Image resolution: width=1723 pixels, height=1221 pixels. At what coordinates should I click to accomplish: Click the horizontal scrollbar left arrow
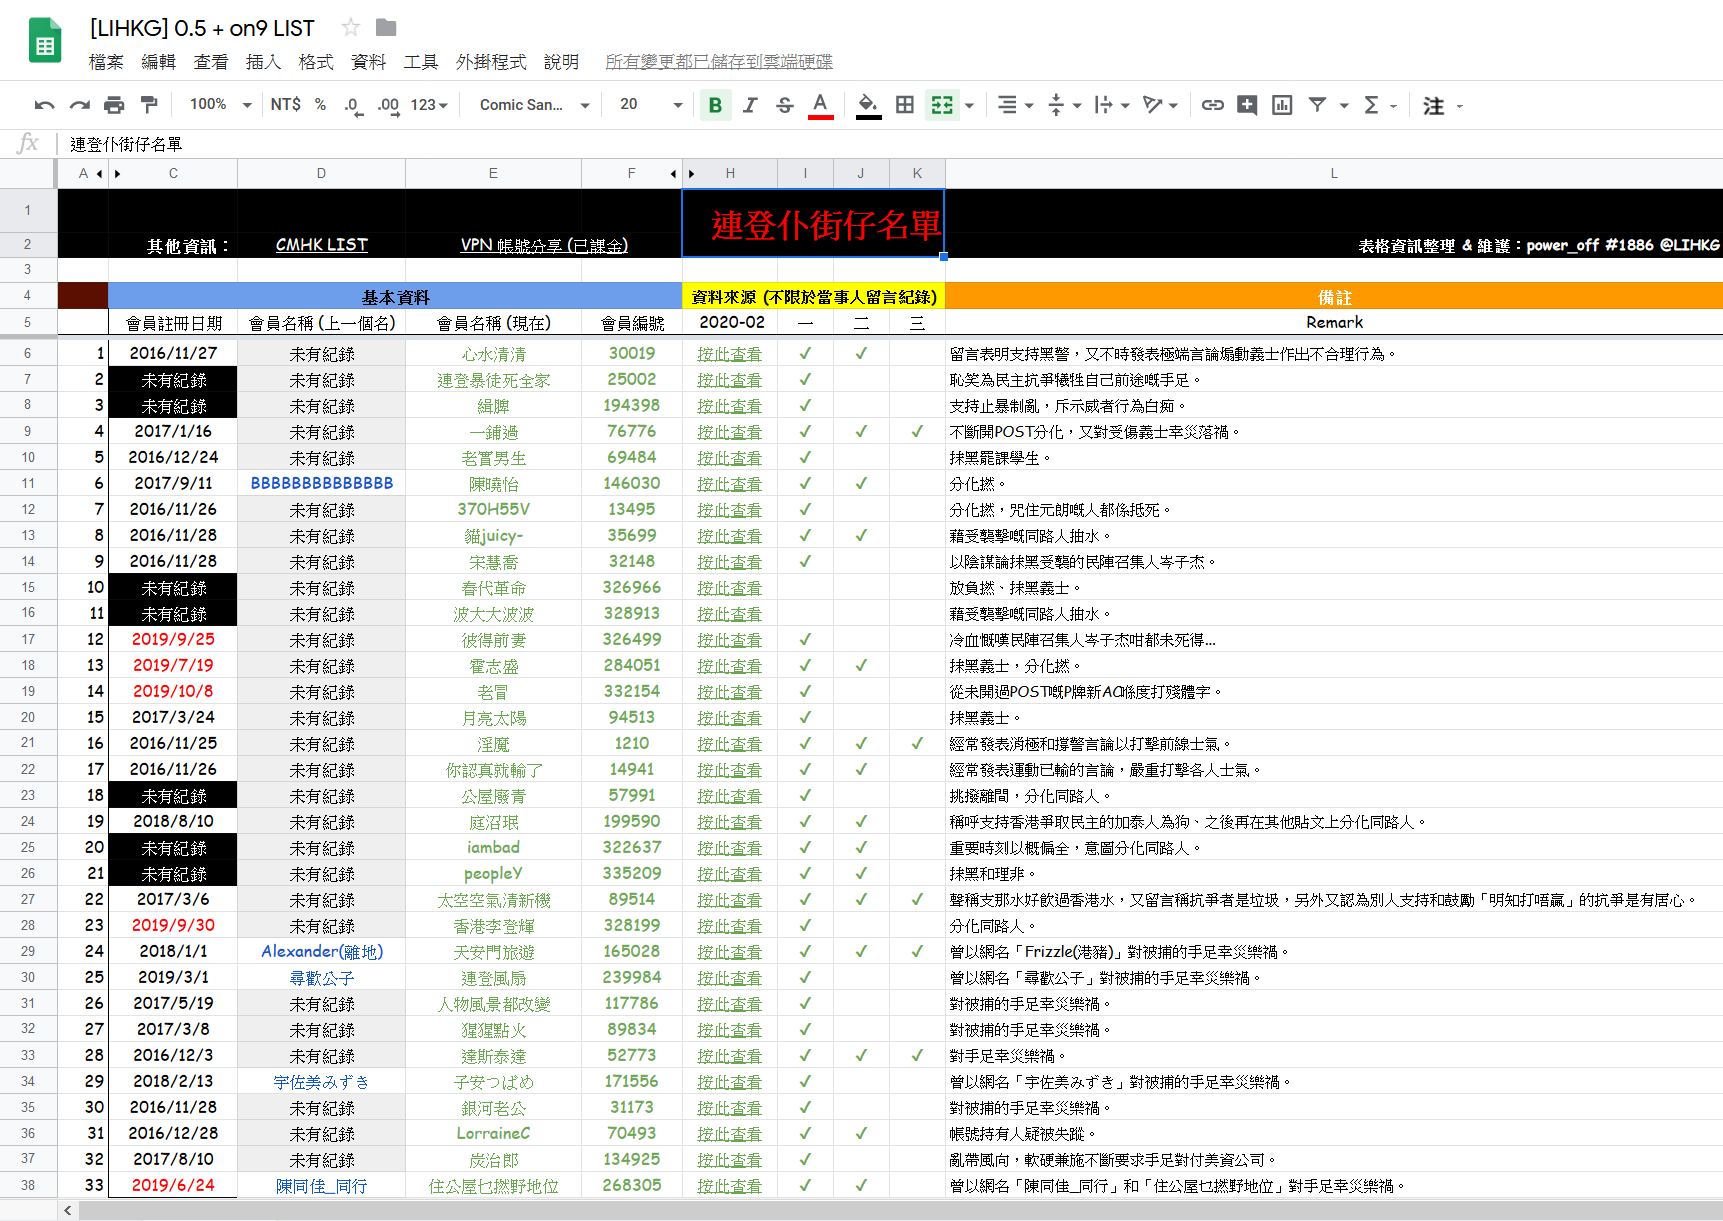[x=68, y=1210]
